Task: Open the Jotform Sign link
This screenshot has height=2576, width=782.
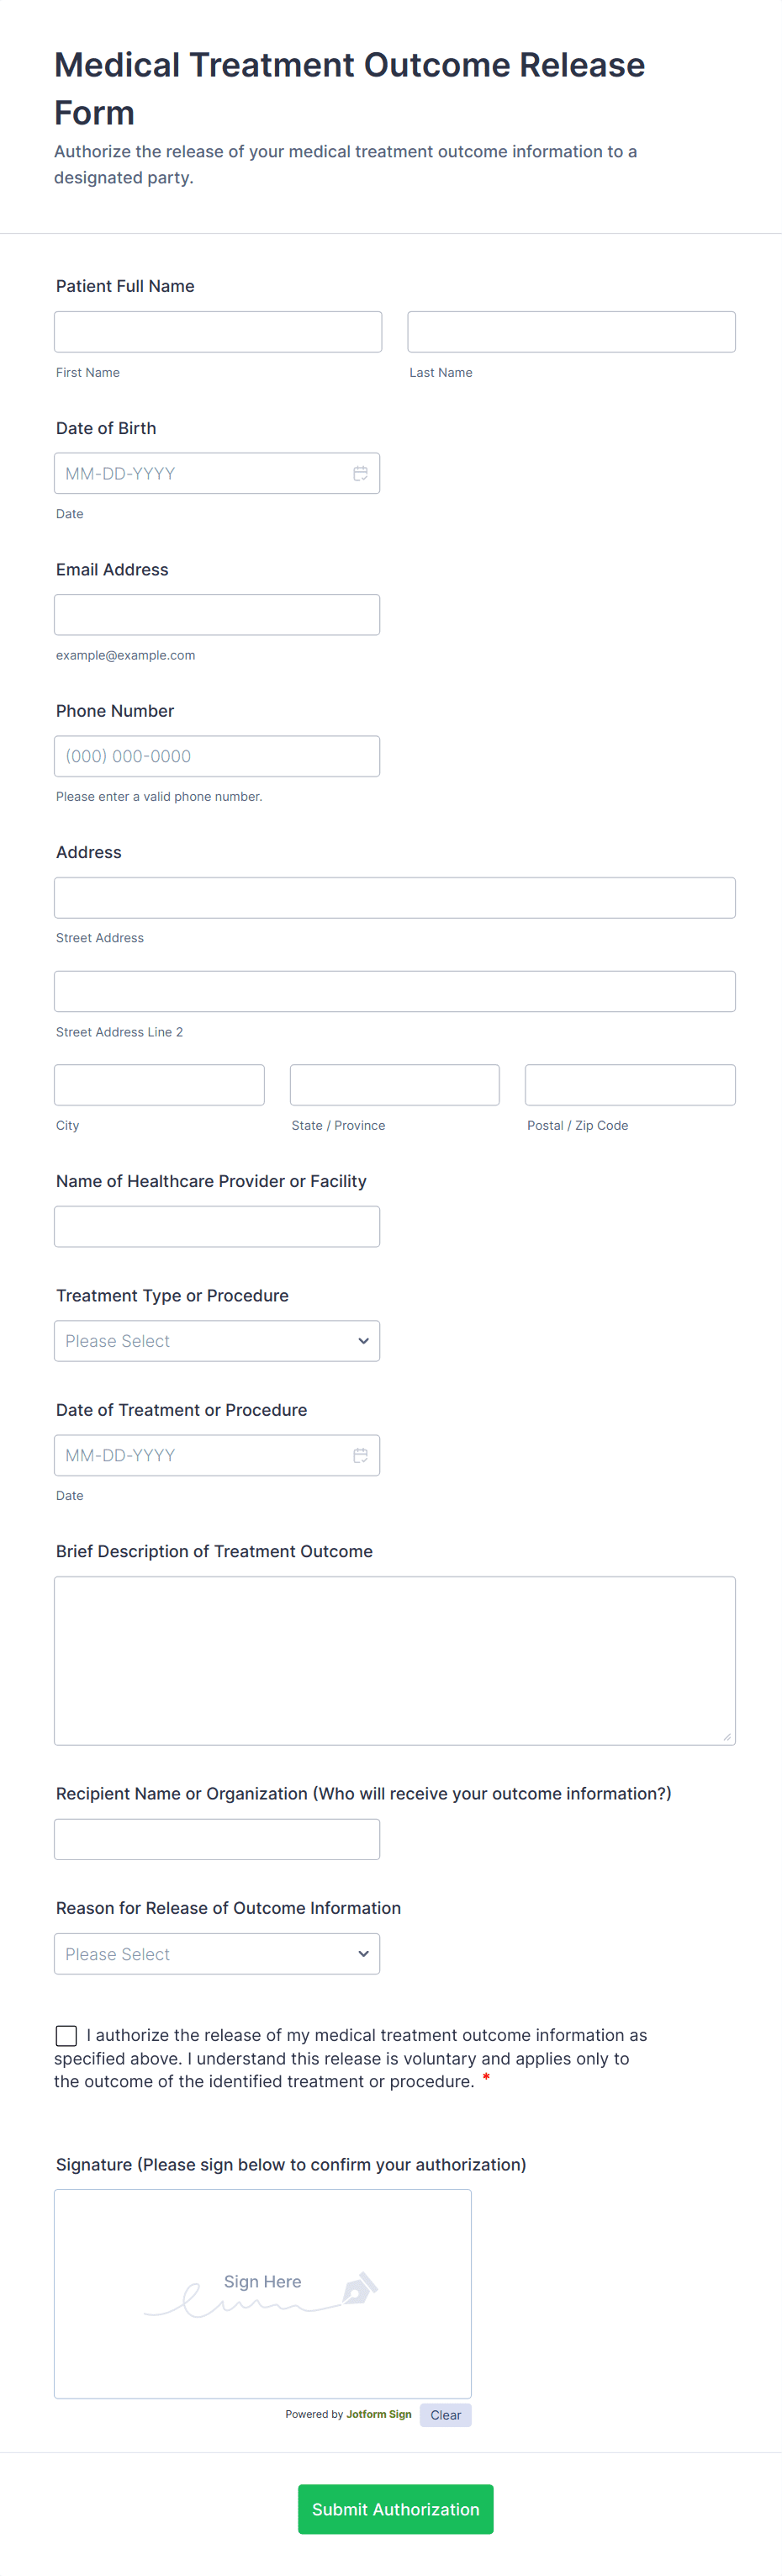Action: (378, 2414)
